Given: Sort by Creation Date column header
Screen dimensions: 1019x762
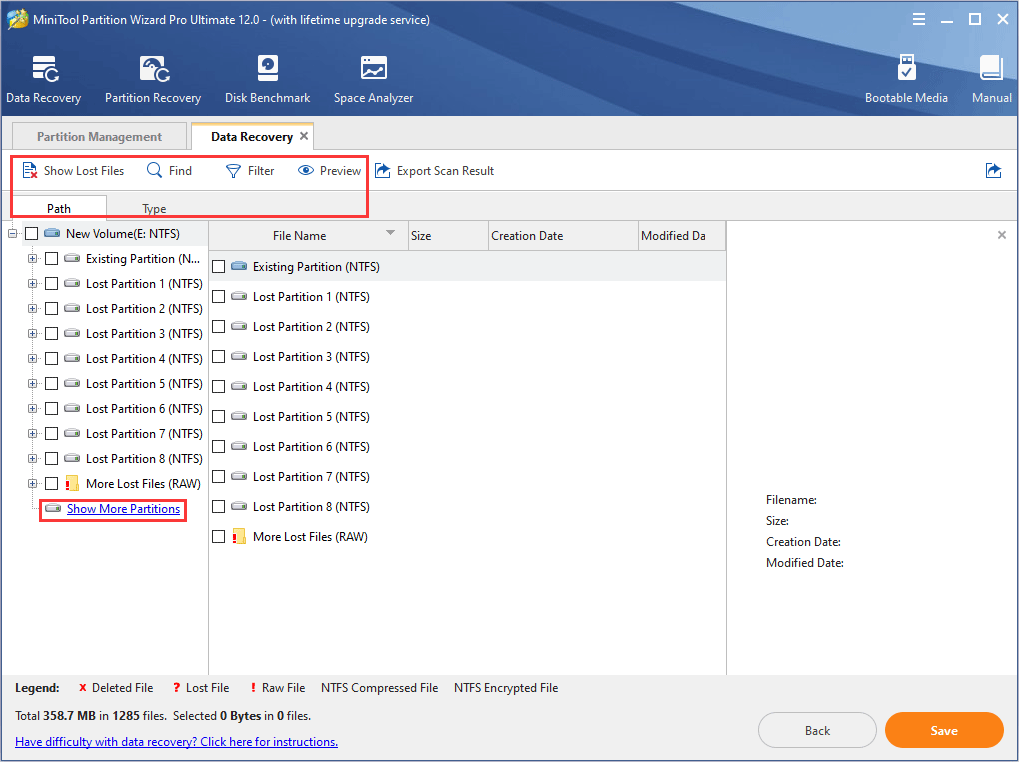Looking at the screenshot, I should point(563,236).
